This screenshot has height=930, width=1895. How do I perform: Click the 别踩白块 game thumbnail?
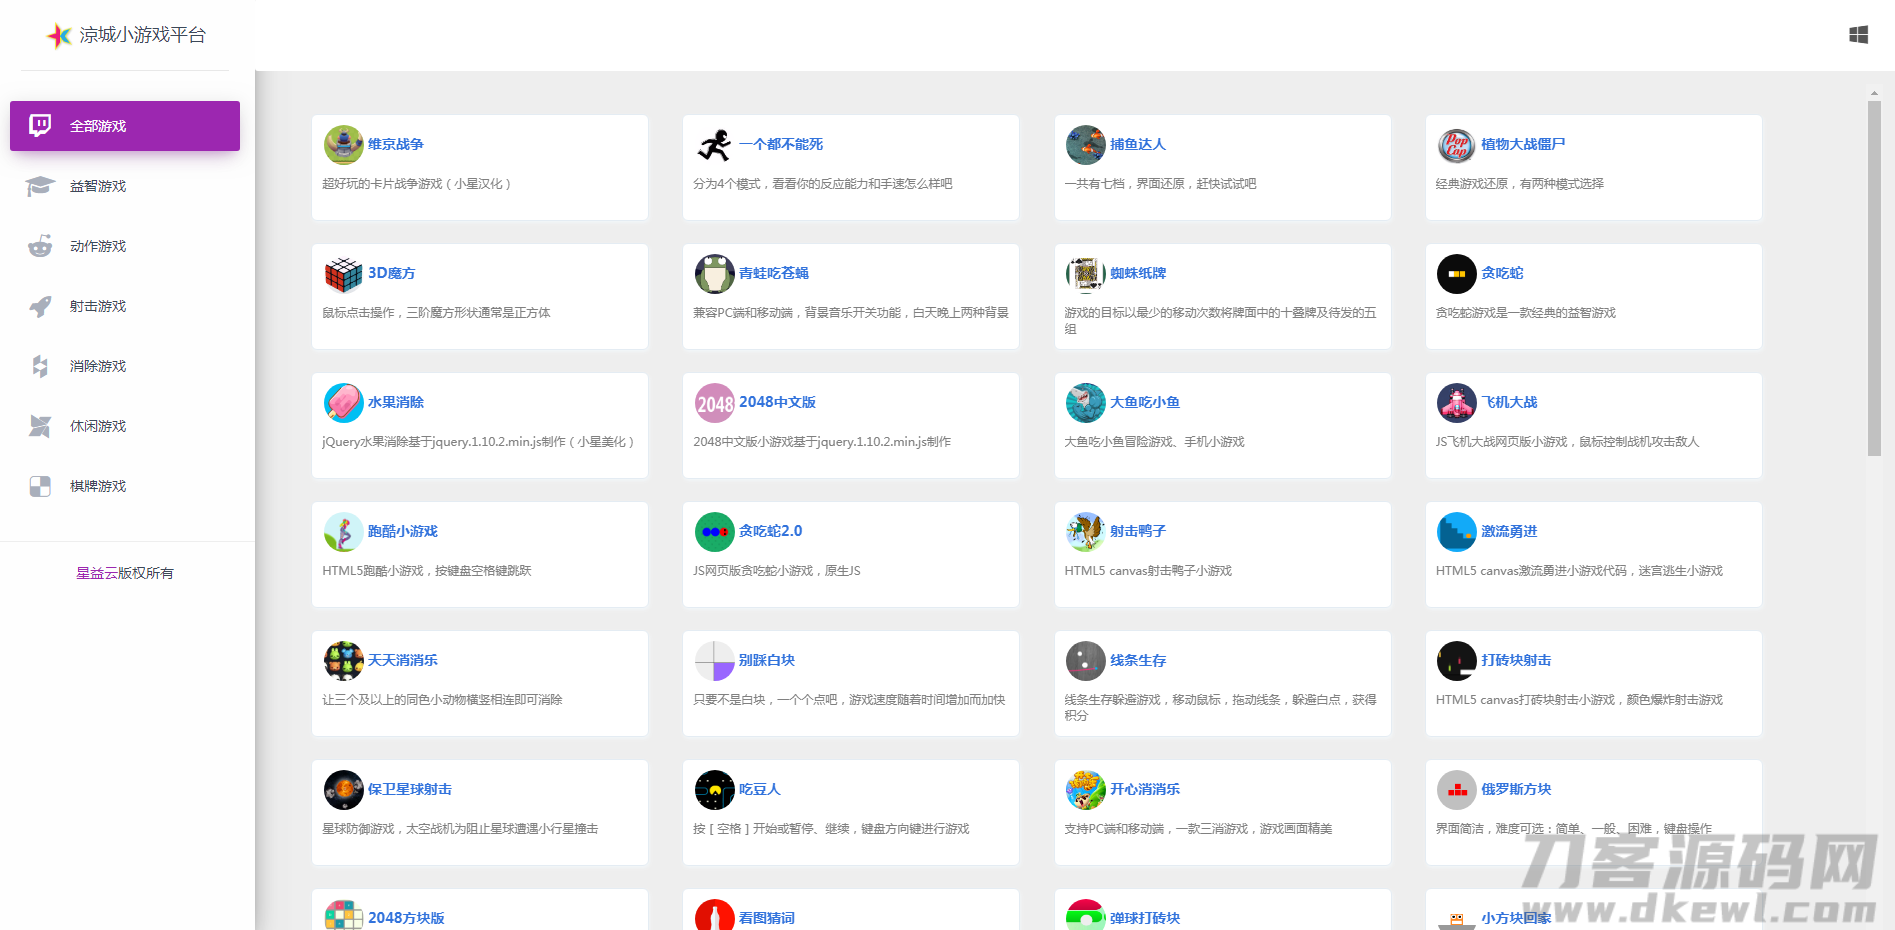(714, 660)
